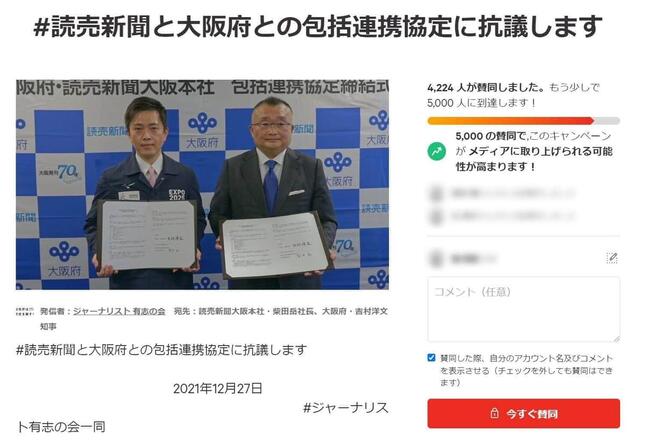Click the blurred user avatar above comment box
Image resolution: width=645 pixels, height=445 pixels.
[x=436, y=259]
